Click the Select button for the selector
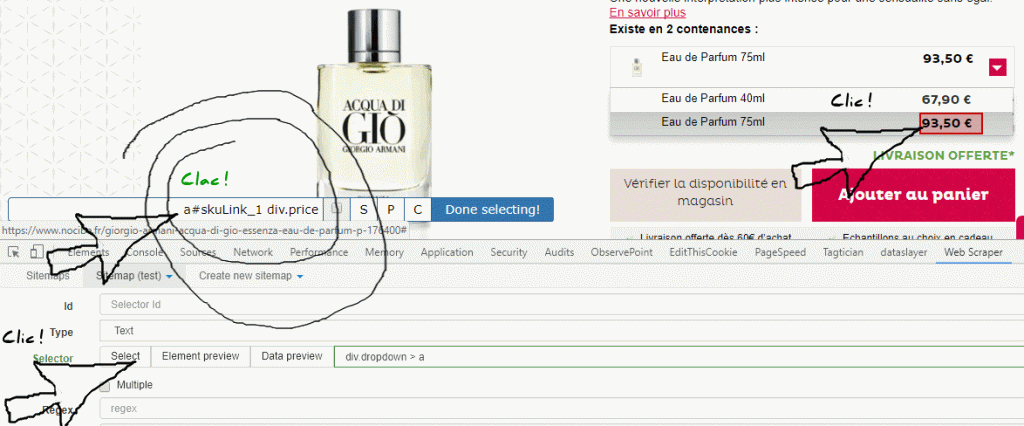This screenshot has height=426, width=1024. pyautogui.click(x=125, y=356)
